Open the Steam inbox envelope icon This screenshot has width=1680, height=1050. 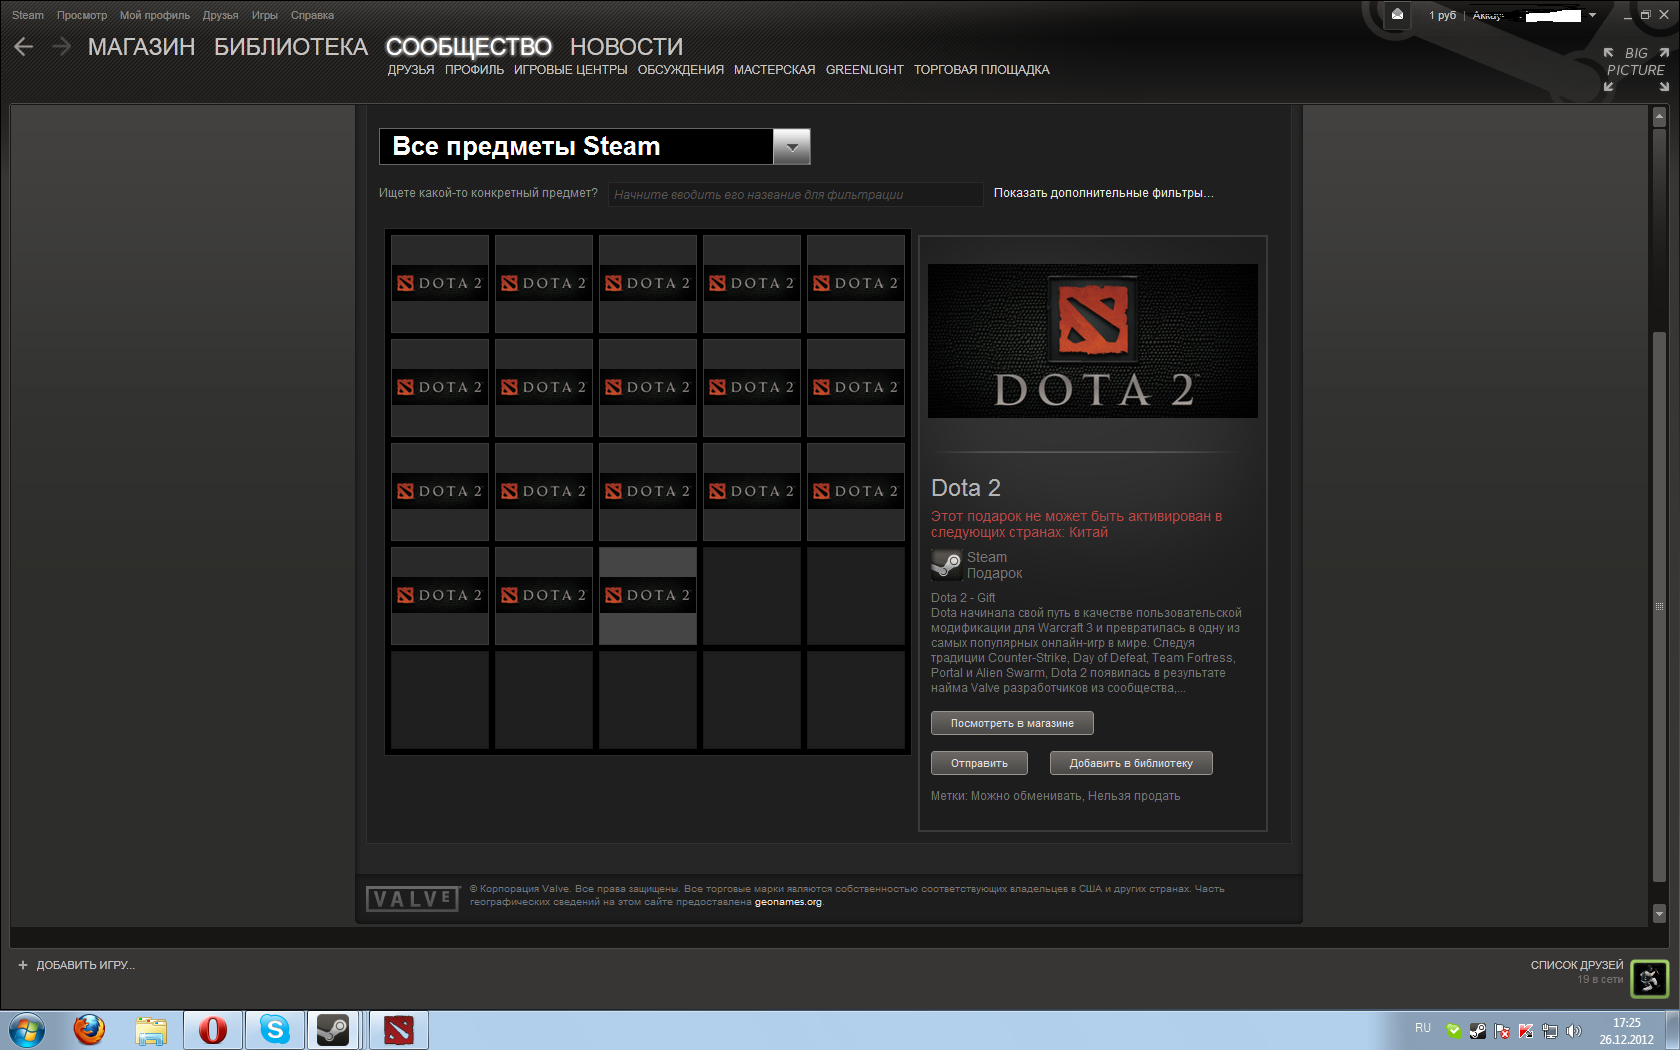pyautogui.click(x=1397, y=14)
